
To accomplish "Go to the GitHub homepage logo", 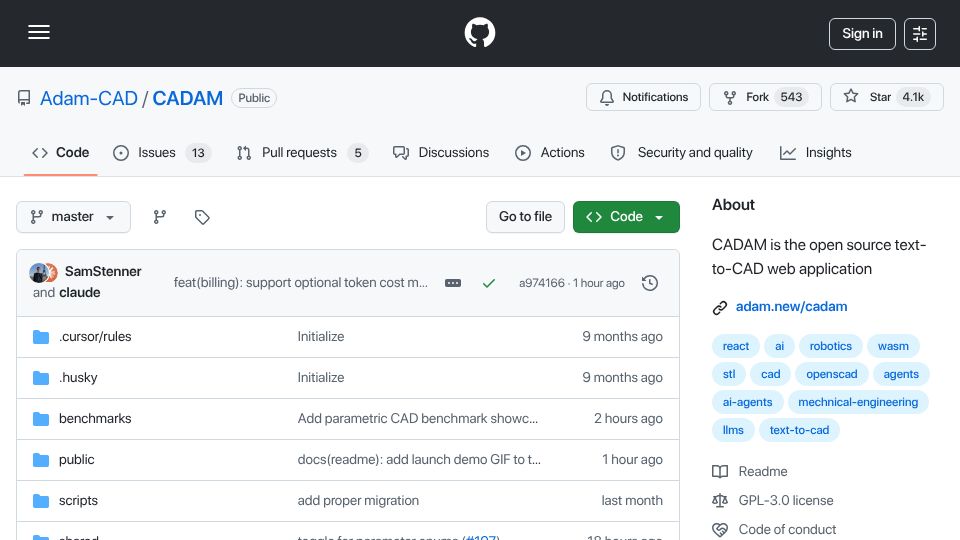I will (479, 32).
